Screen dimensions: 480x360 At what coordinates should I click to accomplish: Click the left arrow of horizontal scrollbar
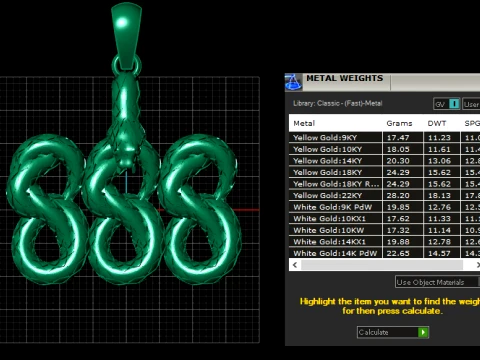point(295,265)
